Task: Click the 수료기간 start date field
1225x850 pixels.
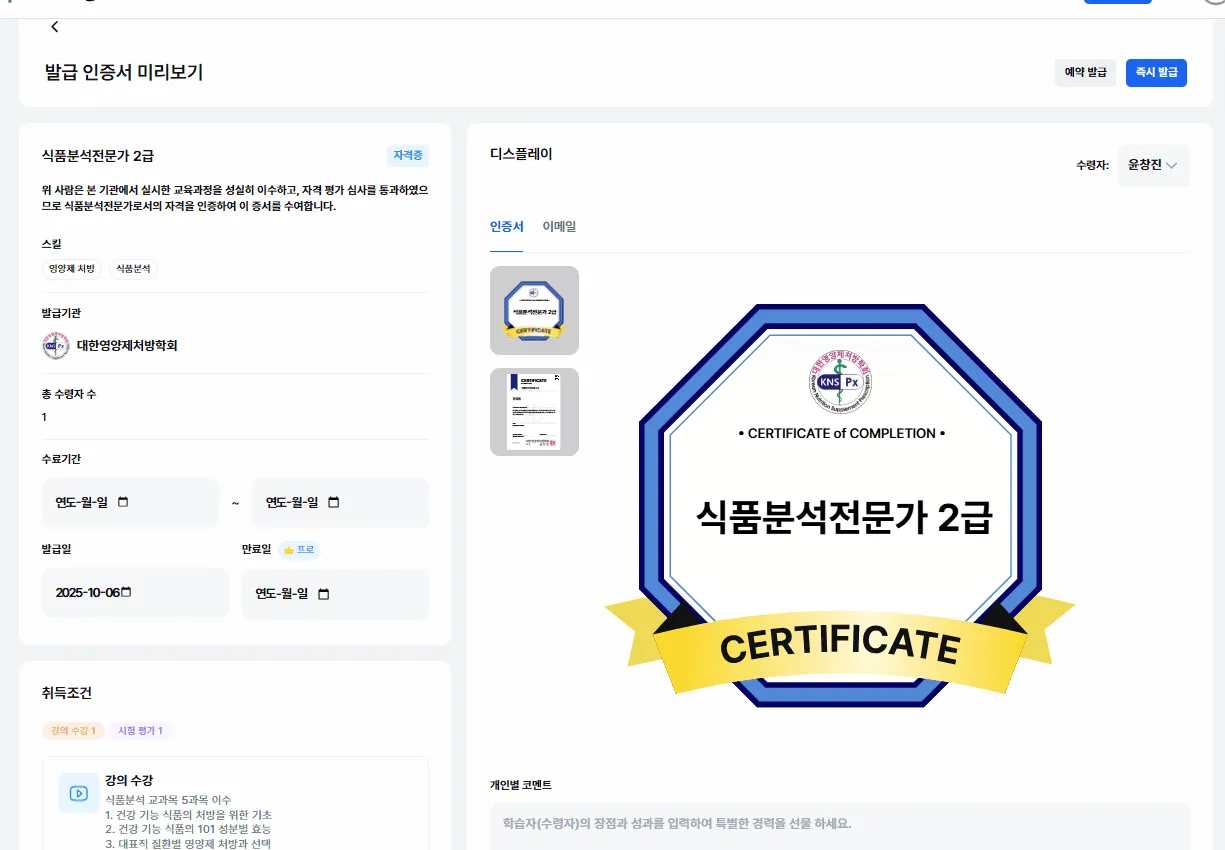Action: click(130, 503)
